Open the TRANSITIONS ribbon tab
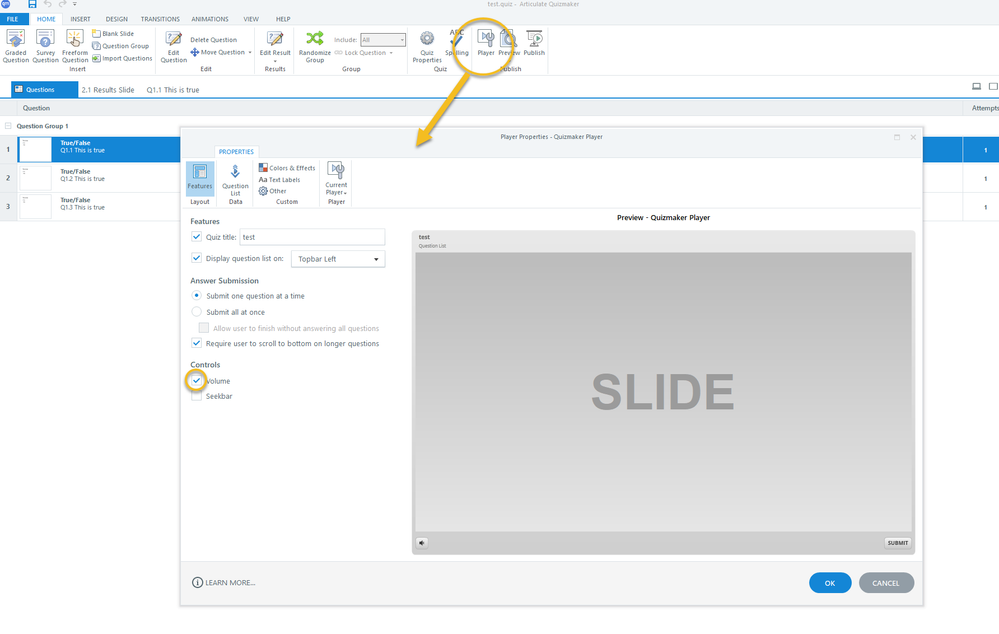999x634 pixels. pyautogui.click(x=160, y=19)
